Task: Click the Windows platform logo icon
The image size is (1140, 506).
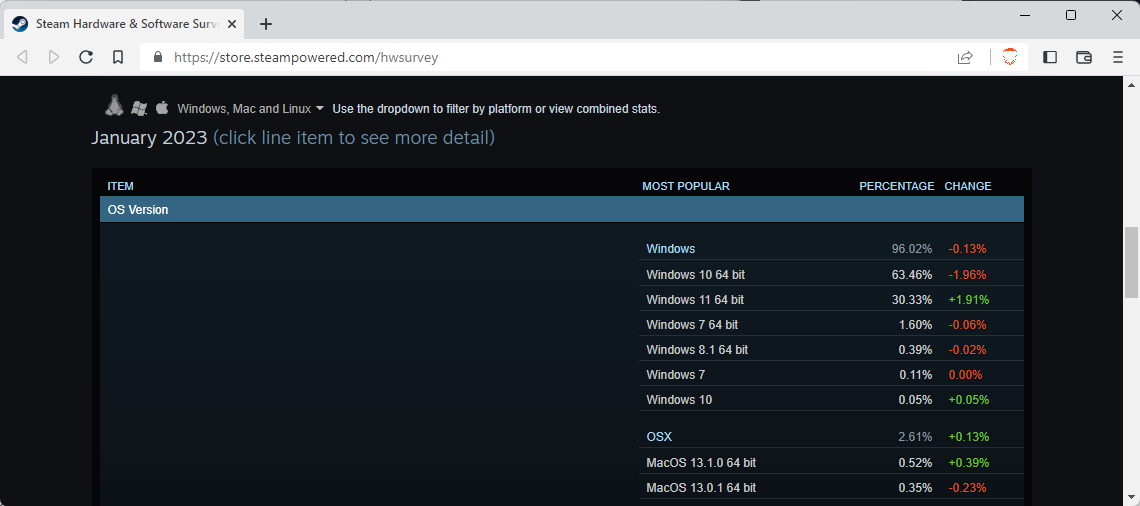Action: 139,108
